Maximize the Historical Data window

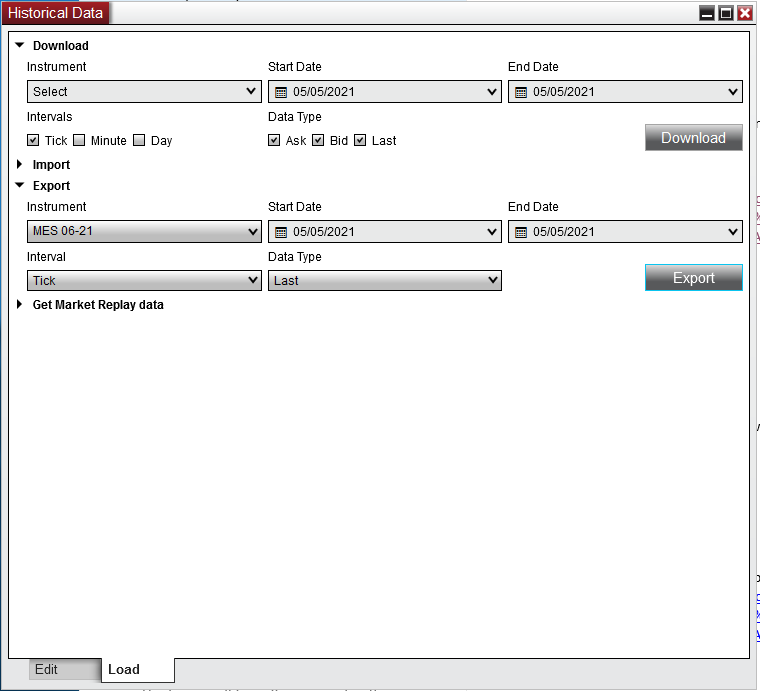726,13
